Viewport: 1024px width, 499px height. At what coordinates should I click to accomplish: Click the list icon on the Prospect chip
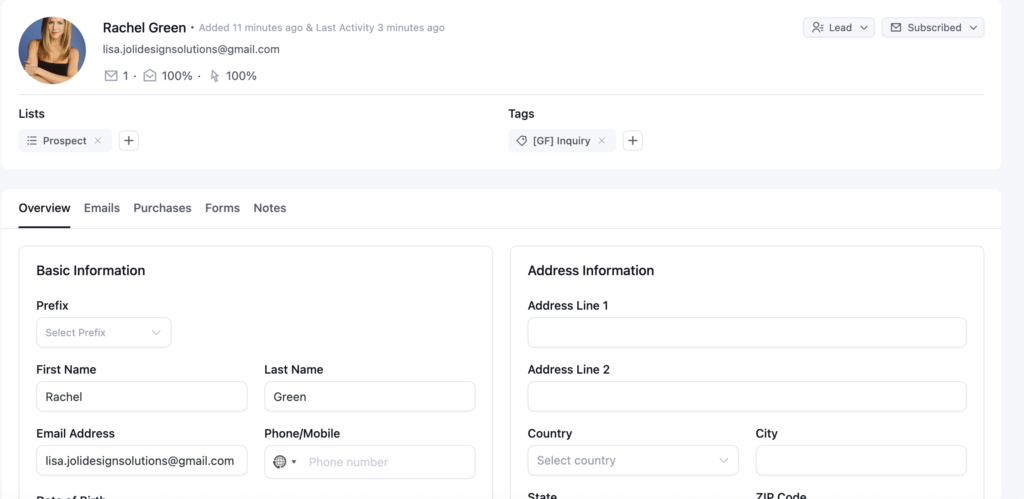coord(32,140)
